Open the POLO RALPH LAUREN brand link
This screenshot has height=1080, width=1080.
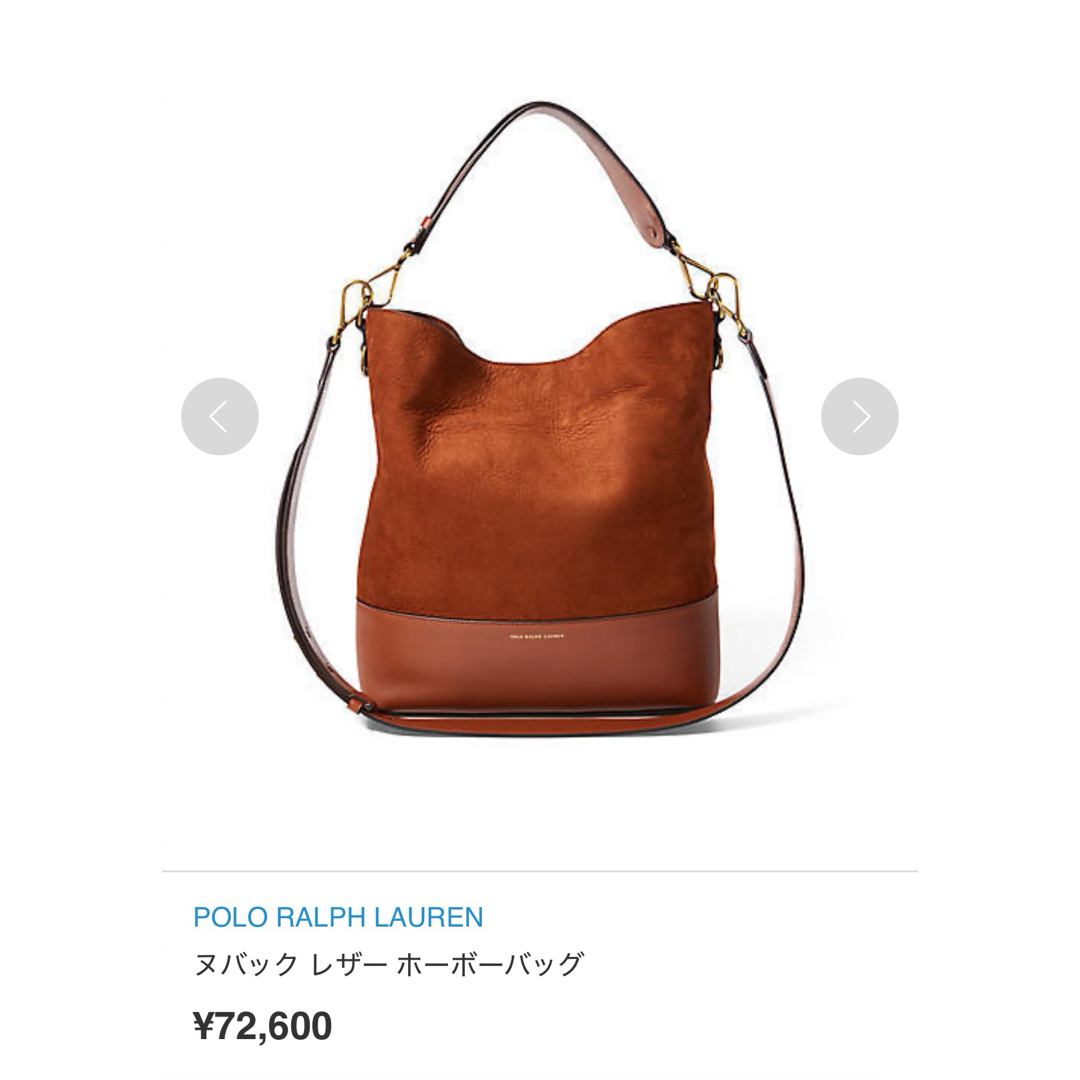click(338, 917)
